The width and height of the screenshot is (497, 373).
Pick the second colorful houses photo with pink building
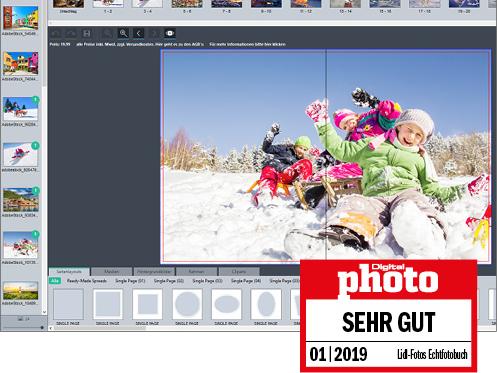coord(21,63)
